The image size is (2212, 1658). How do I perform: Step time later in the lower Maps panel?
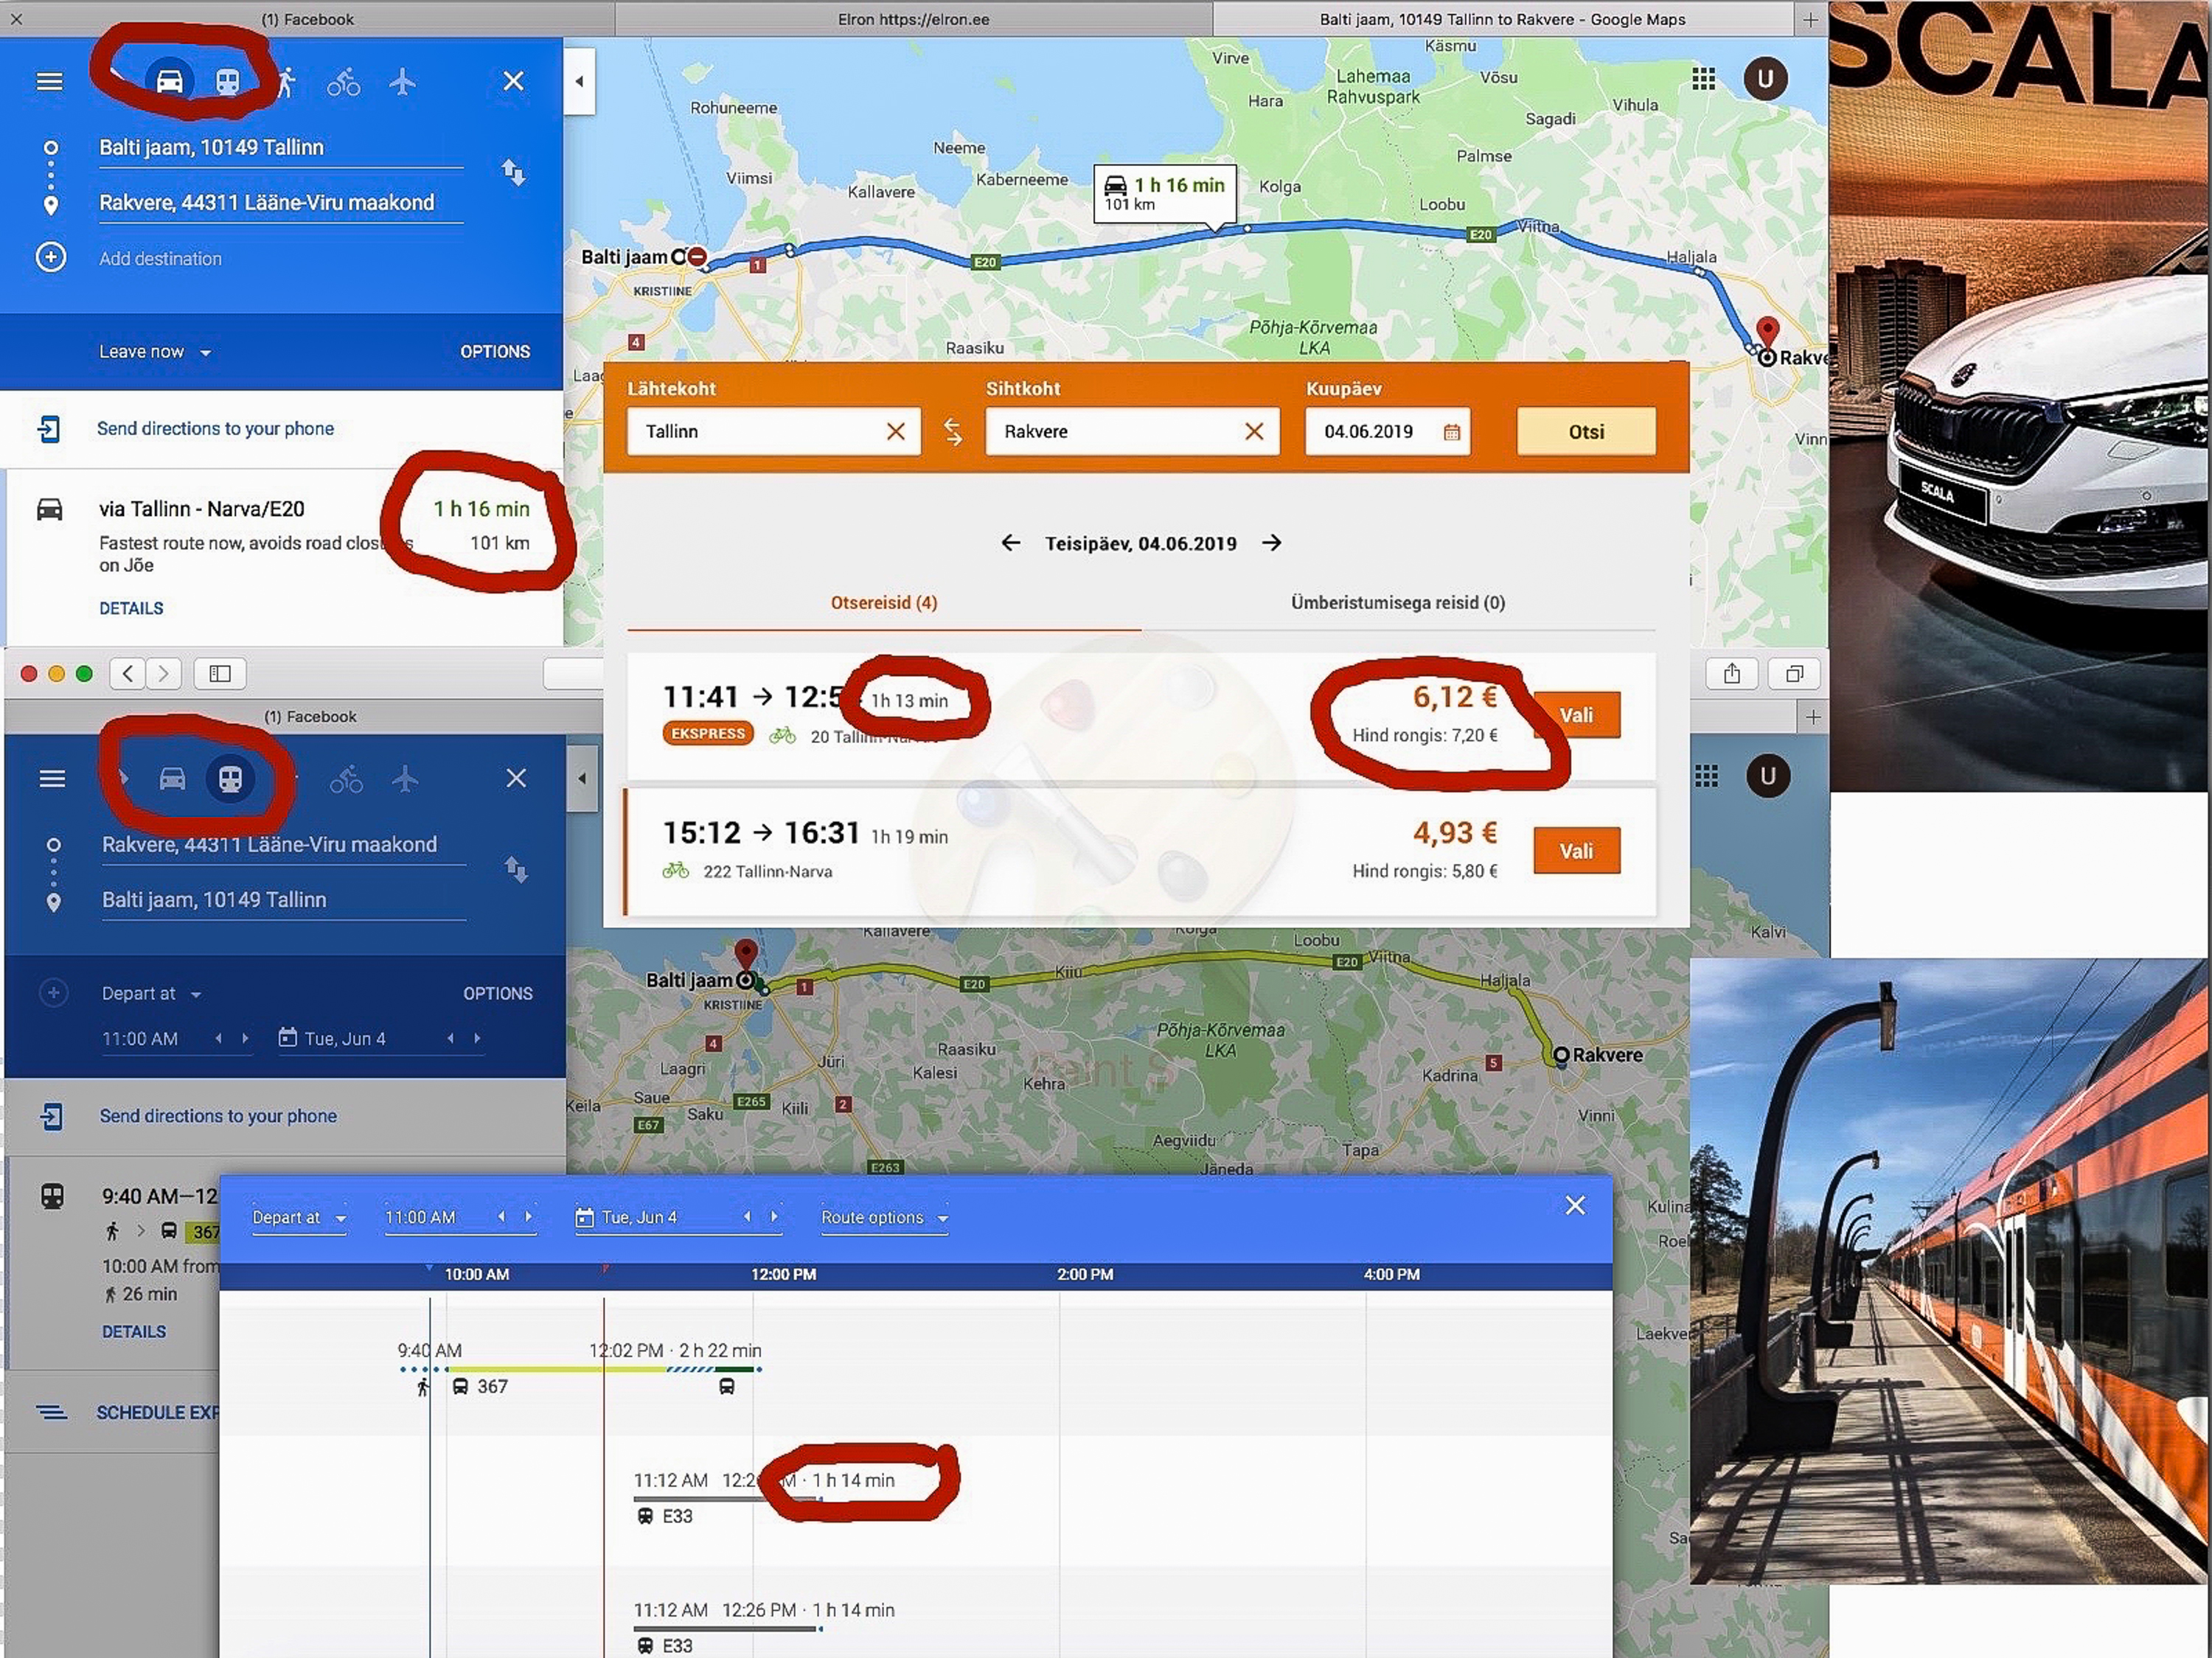(246, 1039)
